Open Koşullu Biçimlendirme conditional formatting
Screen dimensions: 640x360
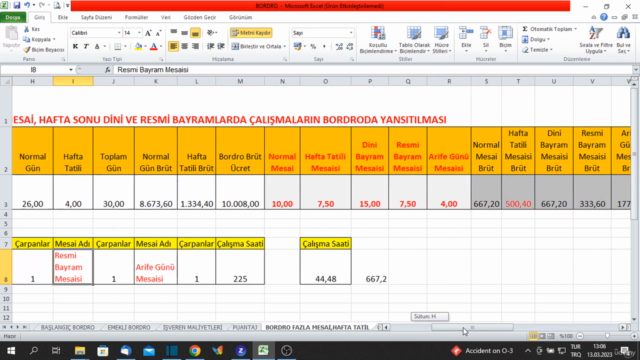click(378, 40)
